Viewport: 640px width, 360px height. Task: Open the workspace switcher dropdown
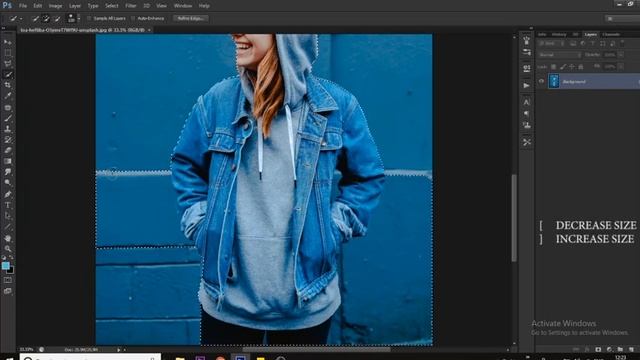pyautogui.click(x=622, y=18)
